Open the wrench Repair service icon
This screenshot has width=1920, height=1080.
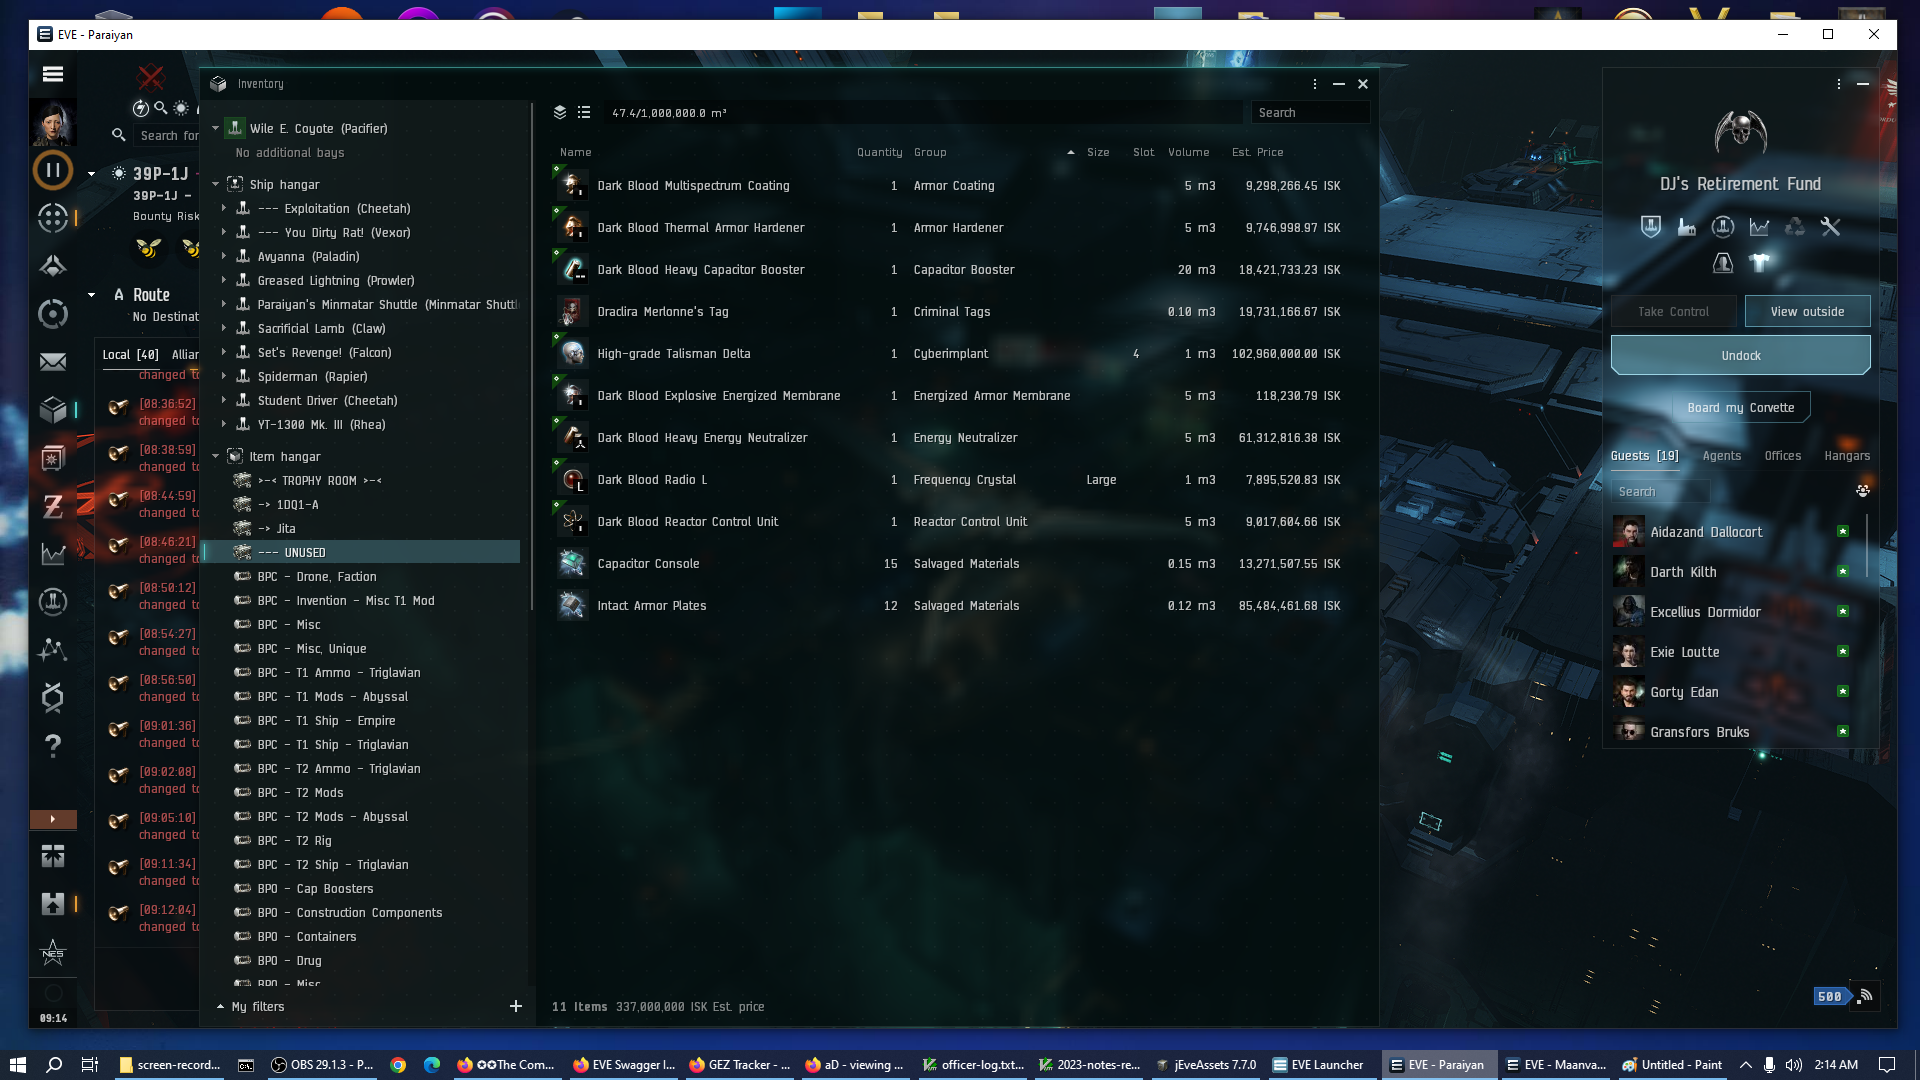[x=1831, y=227]
